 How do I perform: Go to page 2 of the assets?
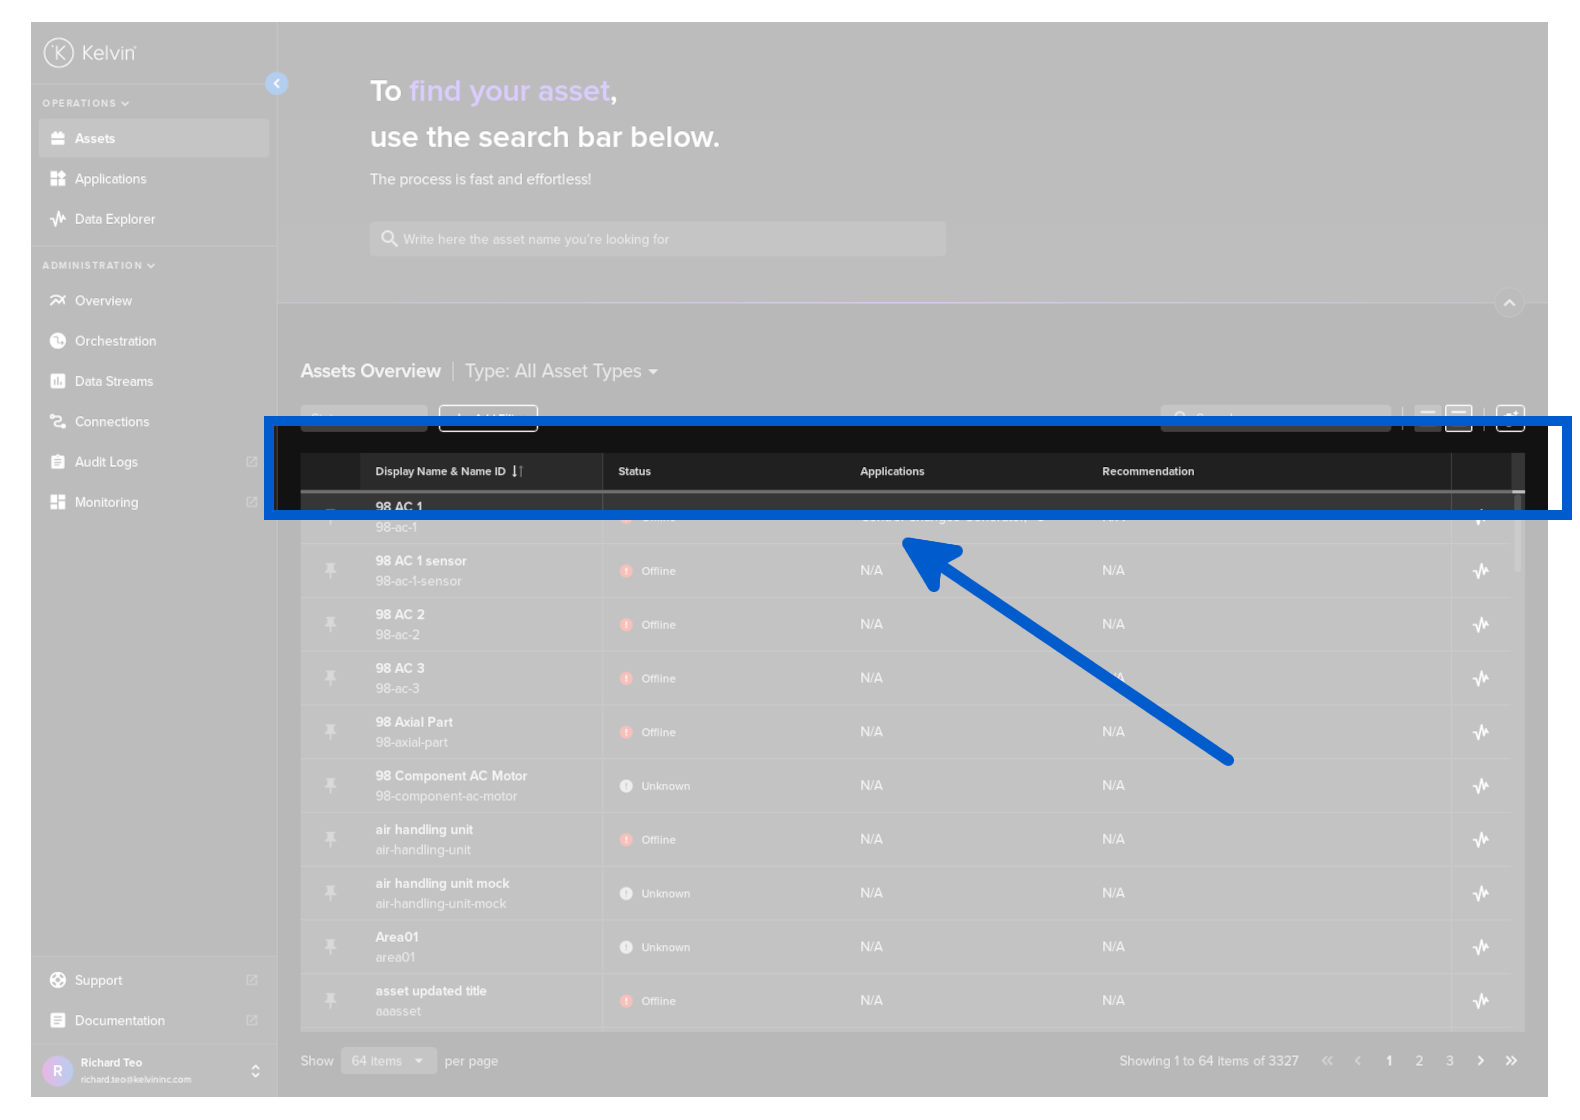click(x=1419, y=1061)
